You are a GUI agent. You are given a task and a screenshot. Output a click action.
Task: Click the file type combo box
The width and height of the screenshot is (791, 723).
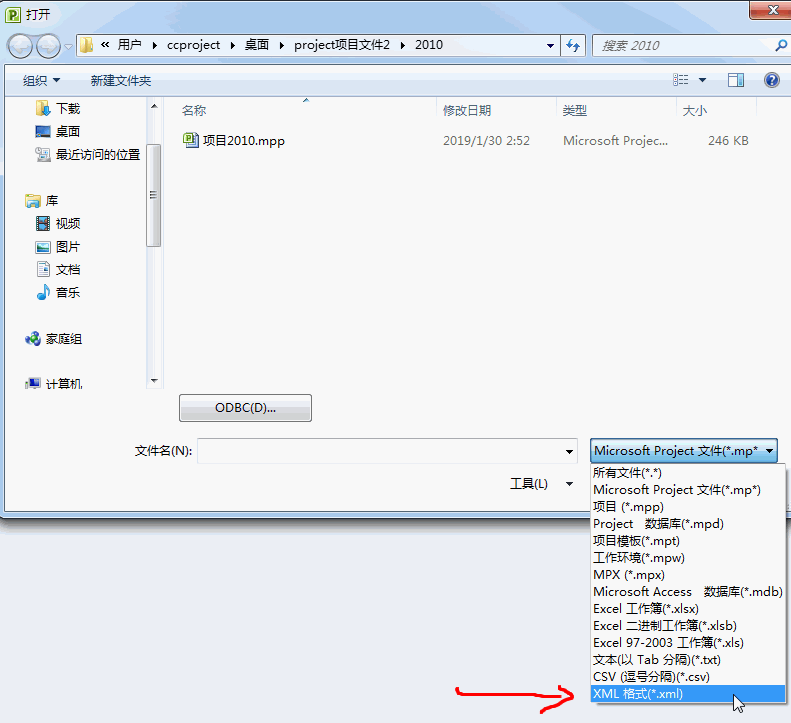[x=684, y=451]
